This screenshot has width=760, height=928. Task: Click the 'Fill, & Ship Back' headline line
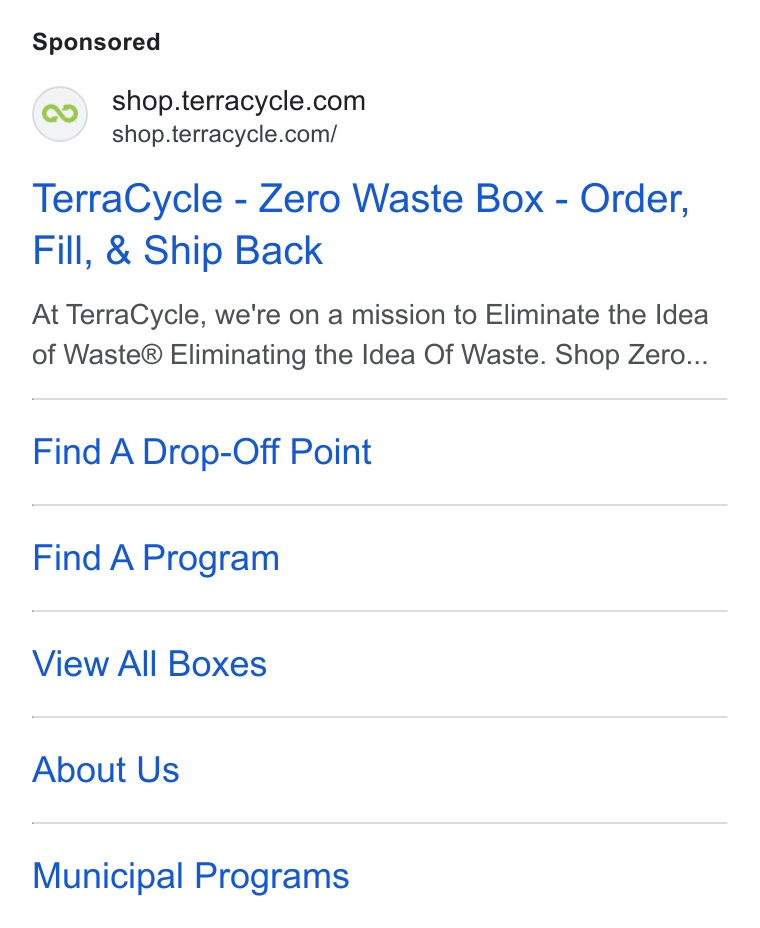pos(177,250)
